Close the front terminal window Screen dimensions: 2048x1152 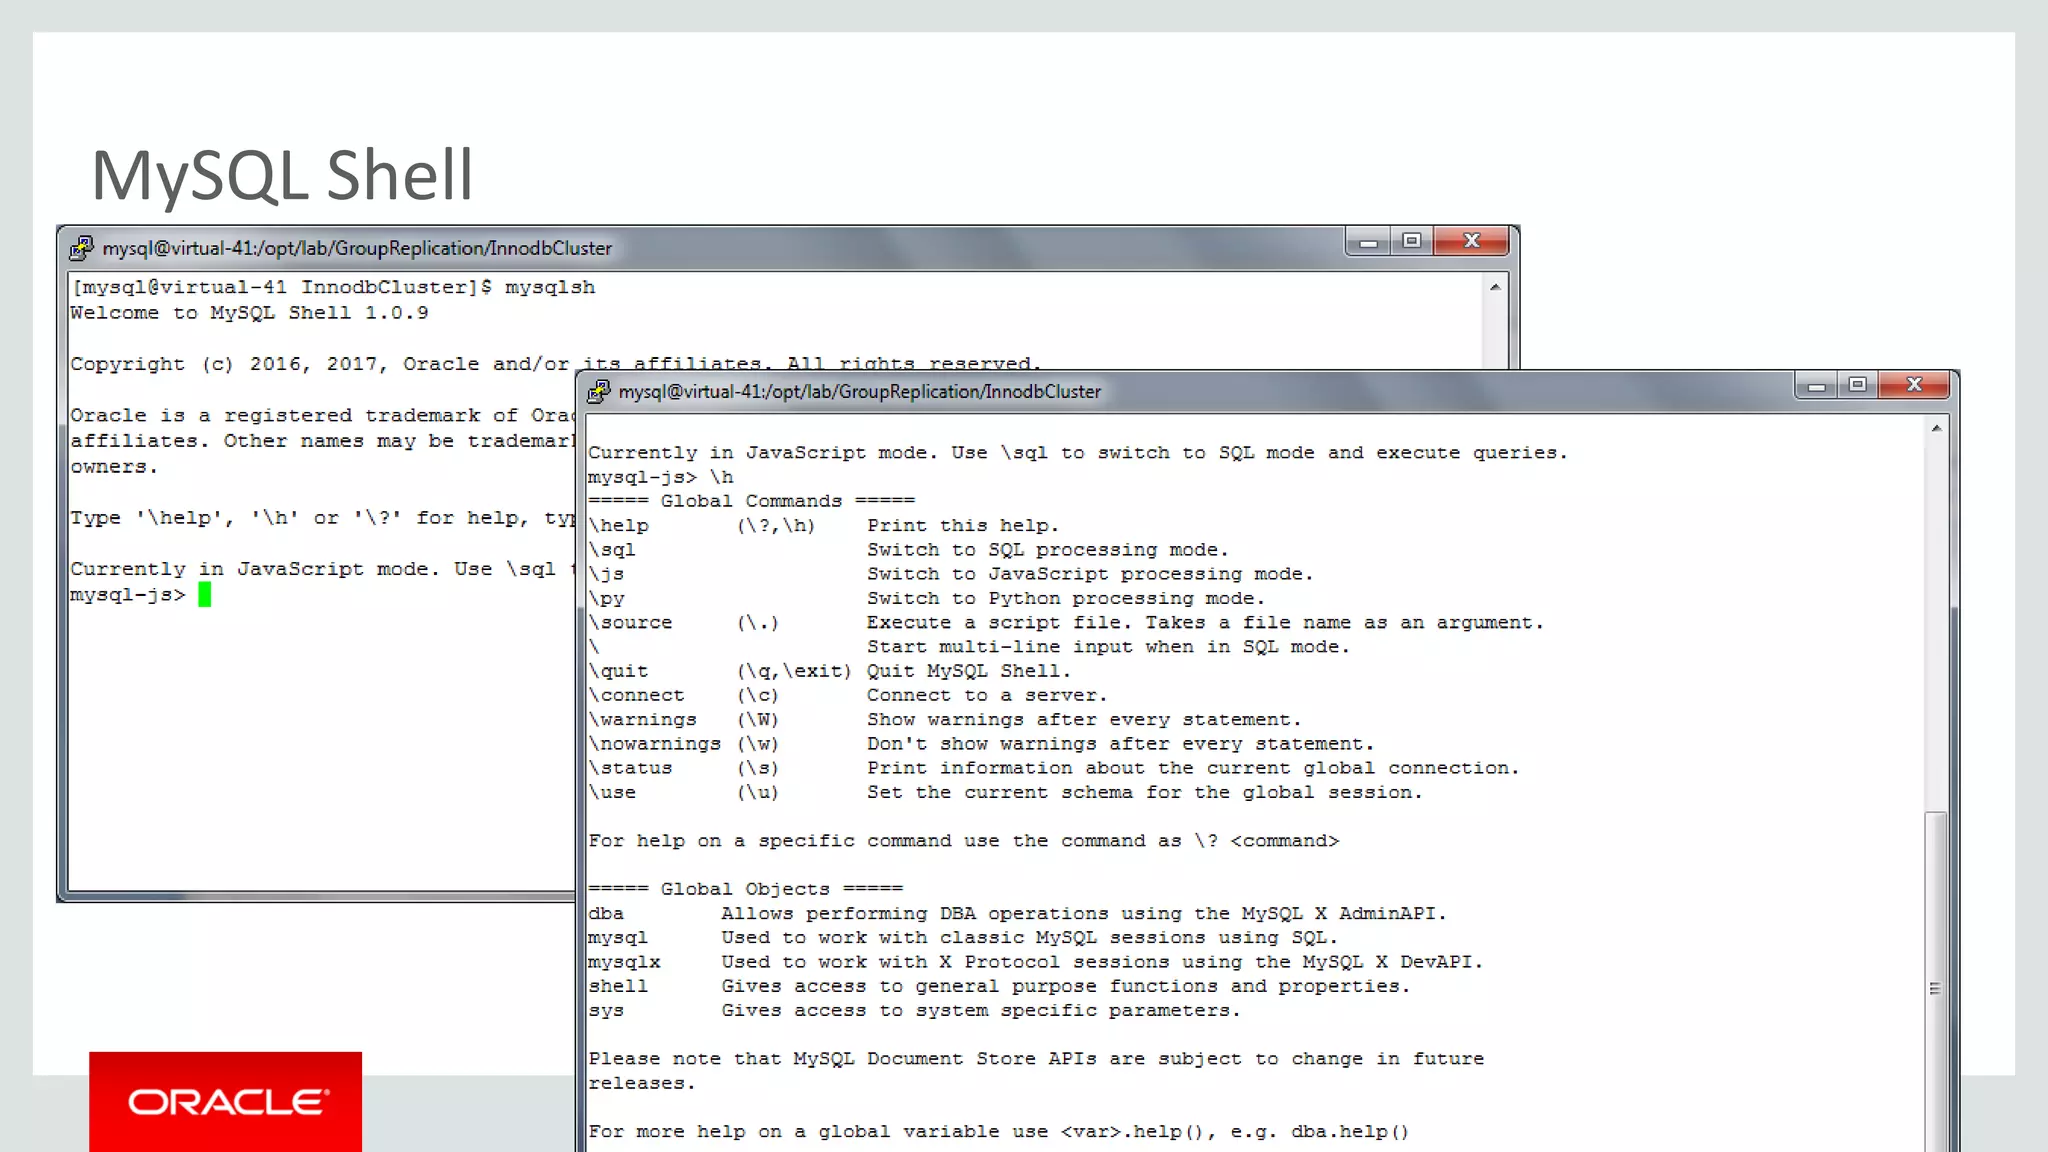1914,385
